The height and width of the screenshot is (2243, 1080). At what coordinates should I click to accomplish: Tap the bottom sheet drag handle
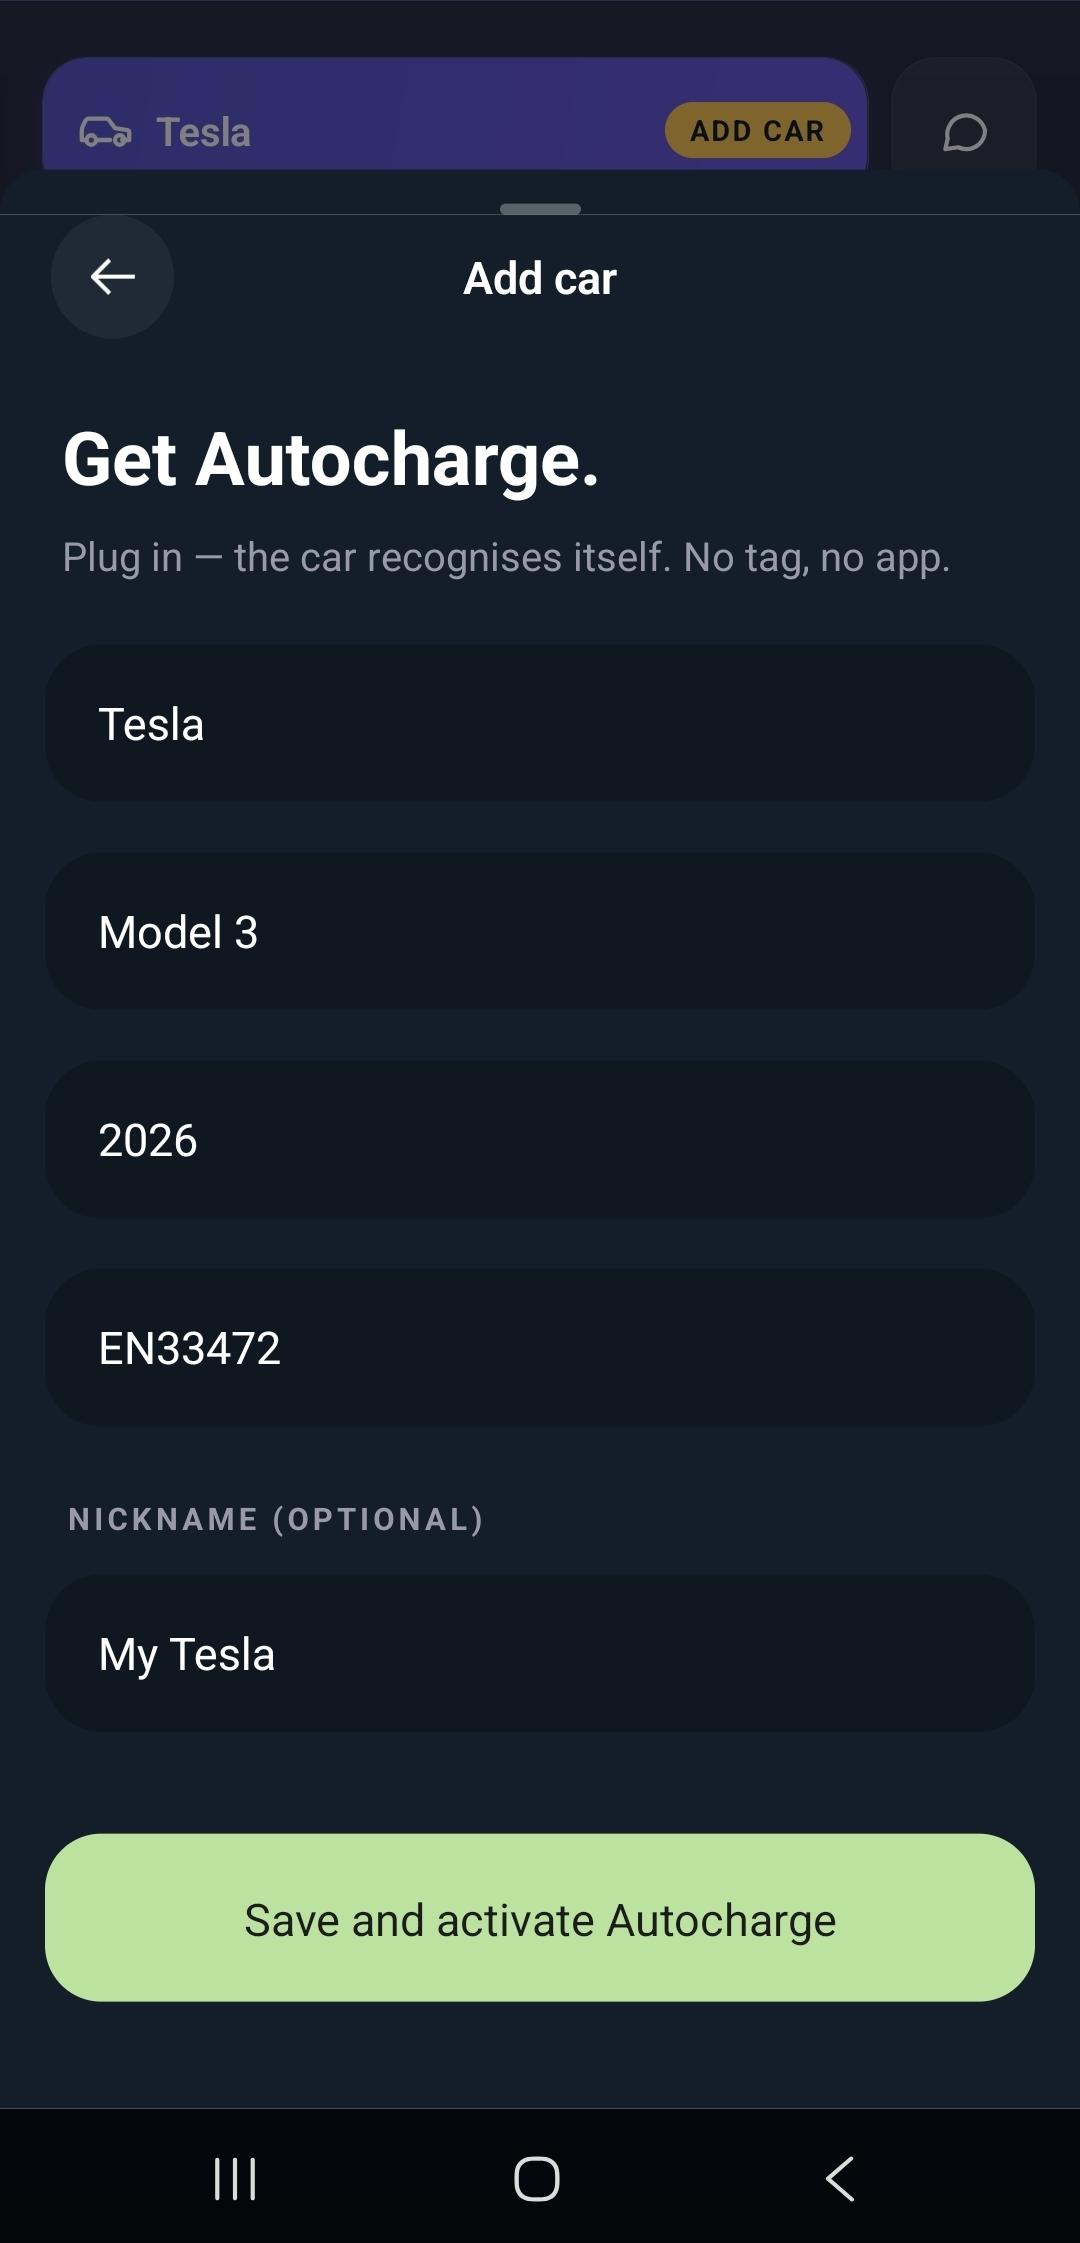(540, 209)
